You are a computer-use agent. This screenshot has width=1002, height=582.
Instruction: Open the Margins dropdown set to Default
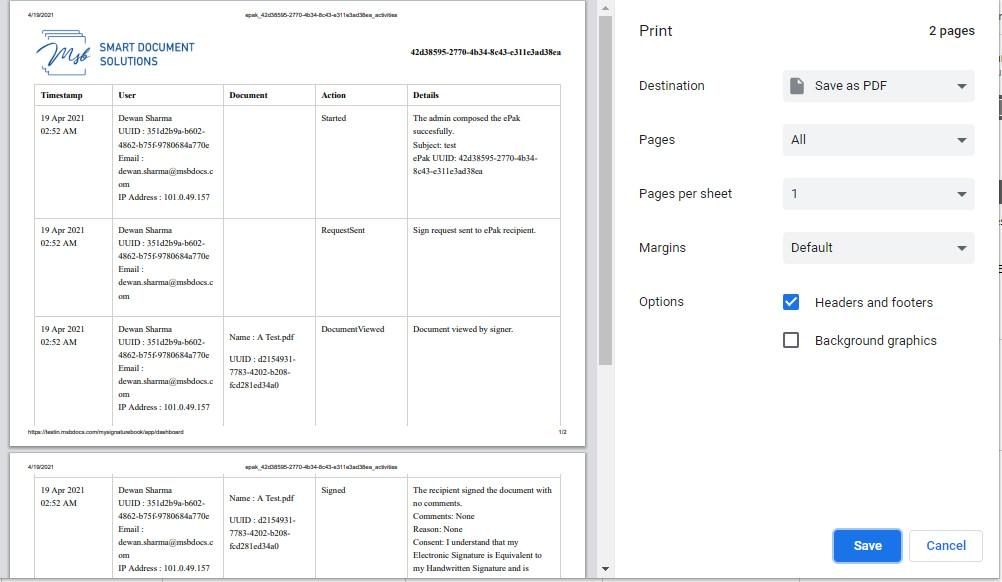click(878, 248)
